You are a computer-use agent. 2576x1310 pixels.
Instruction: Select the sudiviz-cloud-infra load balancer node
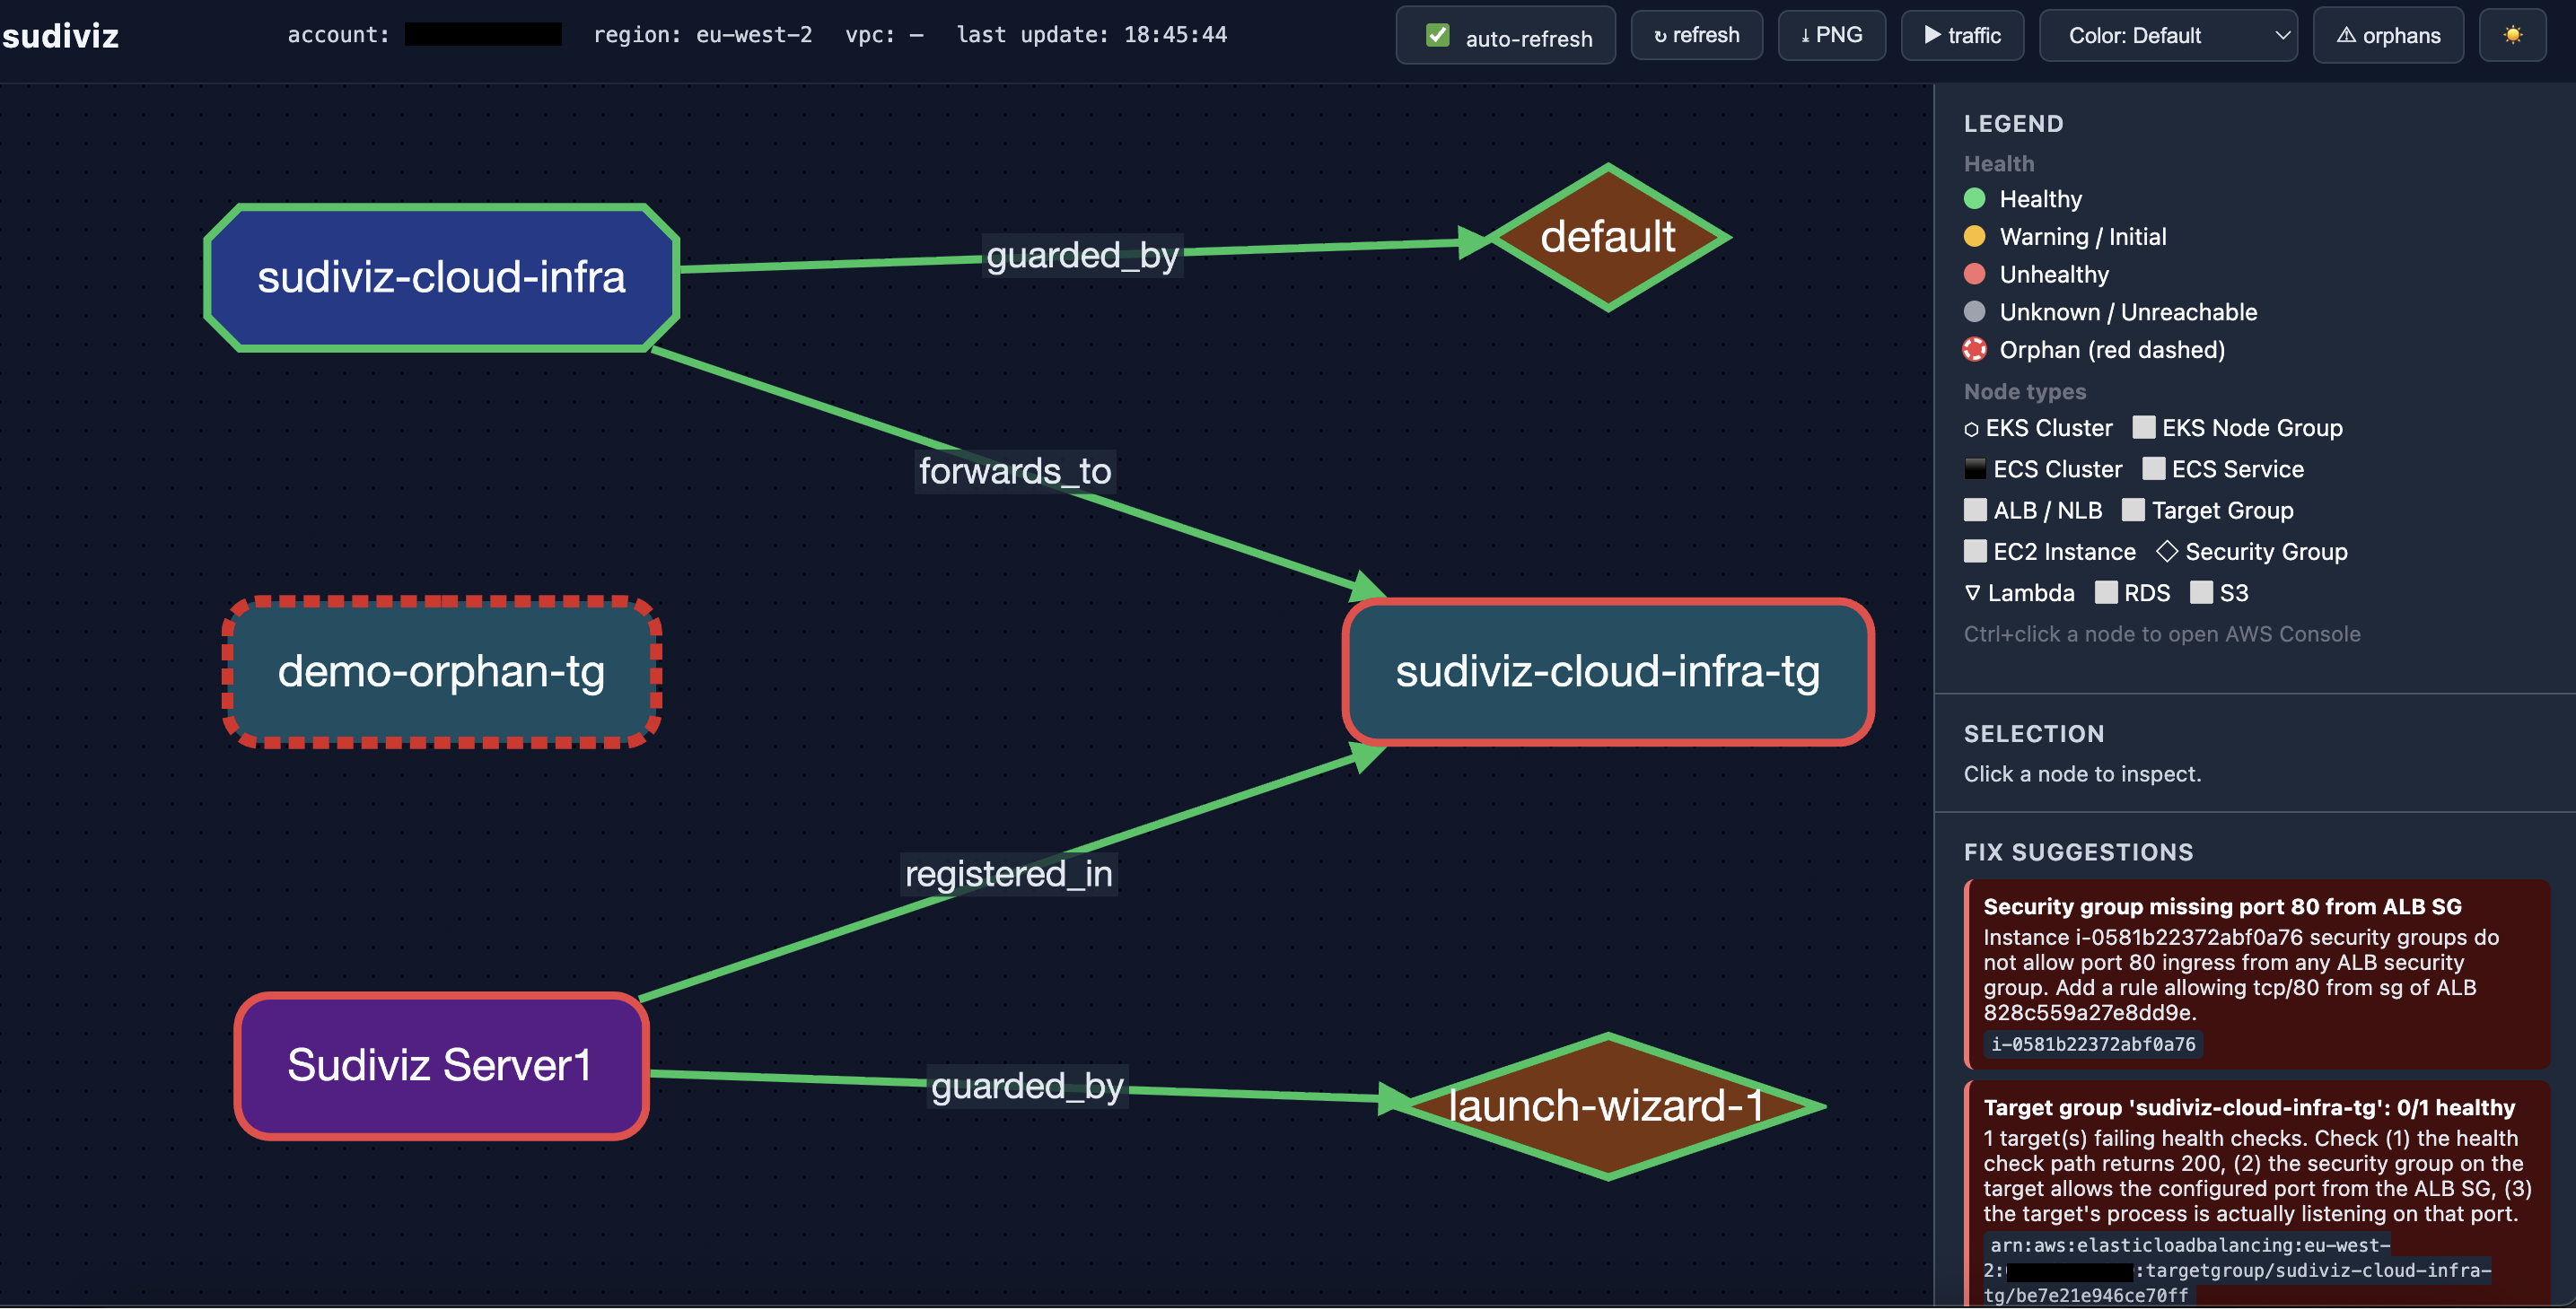441,278
